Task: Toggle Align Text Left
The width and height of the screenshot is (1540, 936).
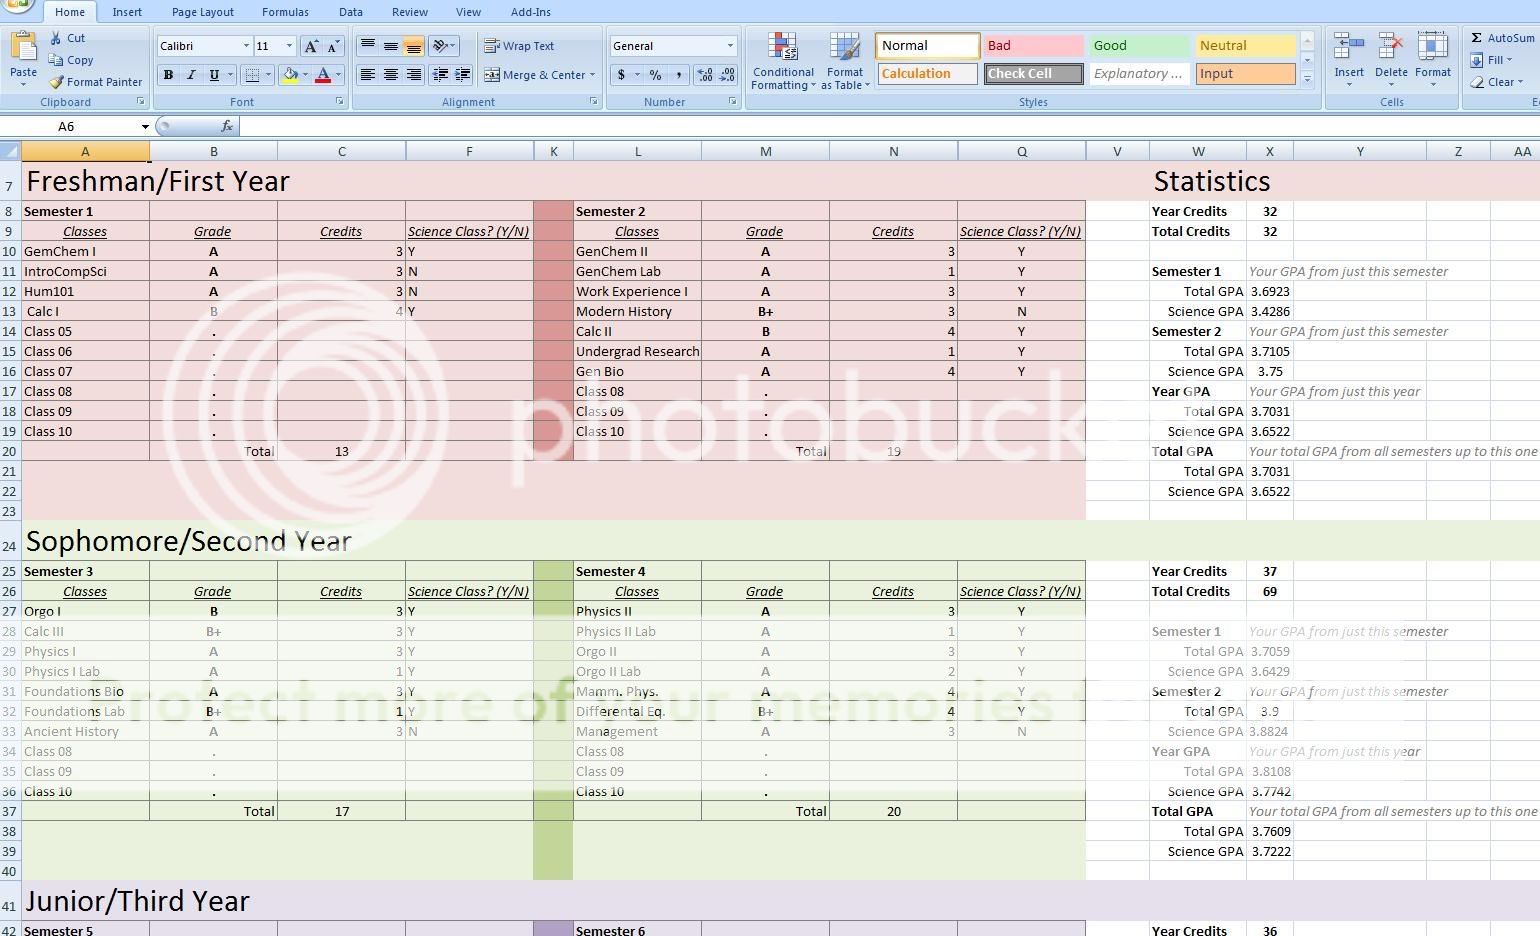Action: click(368, 75)
